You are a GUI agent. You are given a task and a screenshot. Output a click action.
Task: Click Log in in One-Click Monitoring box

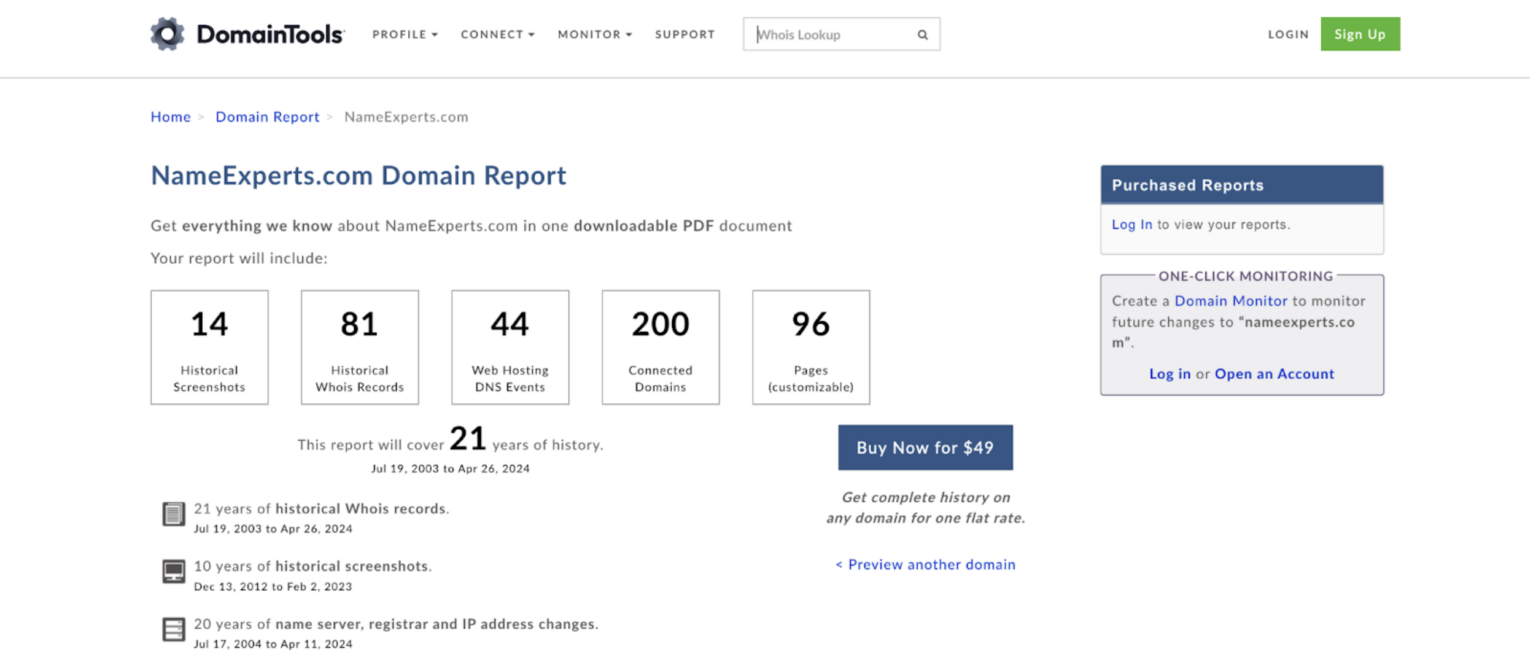click(x=1170, y=374)
